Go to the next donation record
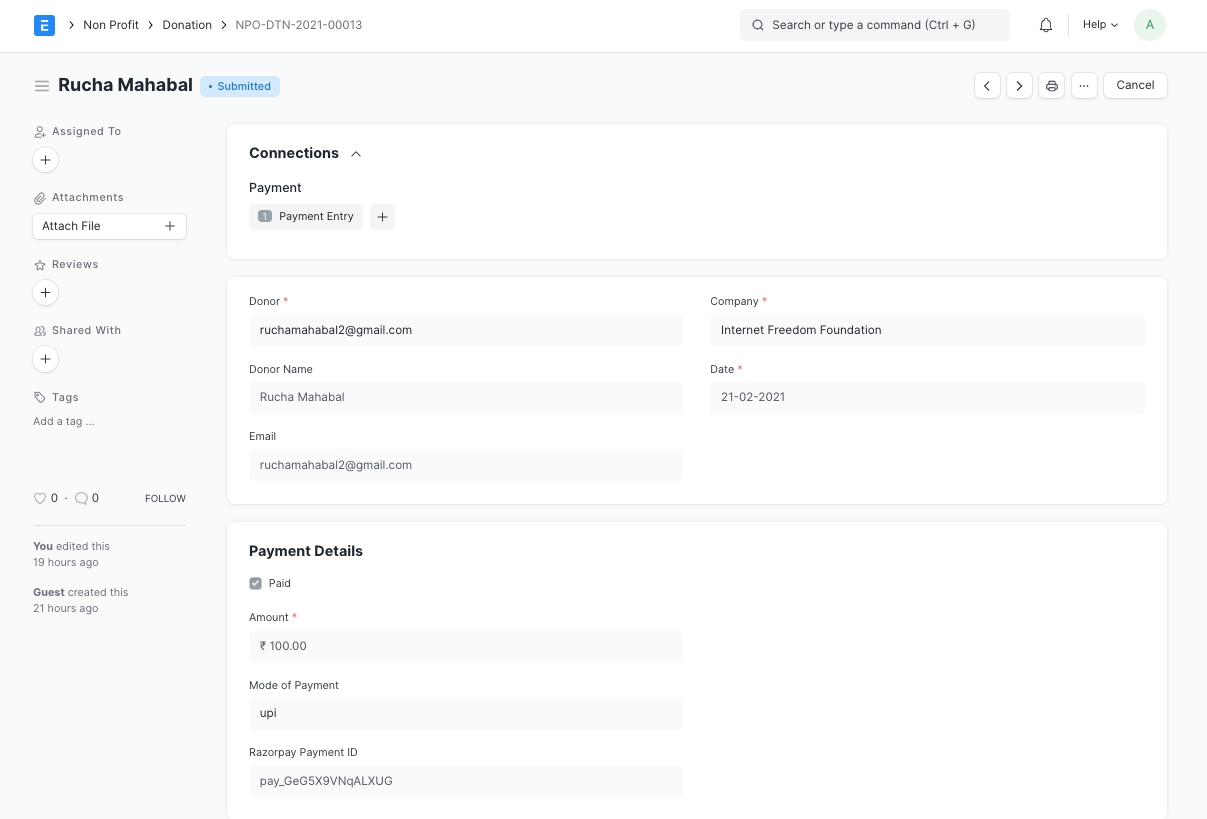This screenshot has width=1207, height=819. point(1019,86)
